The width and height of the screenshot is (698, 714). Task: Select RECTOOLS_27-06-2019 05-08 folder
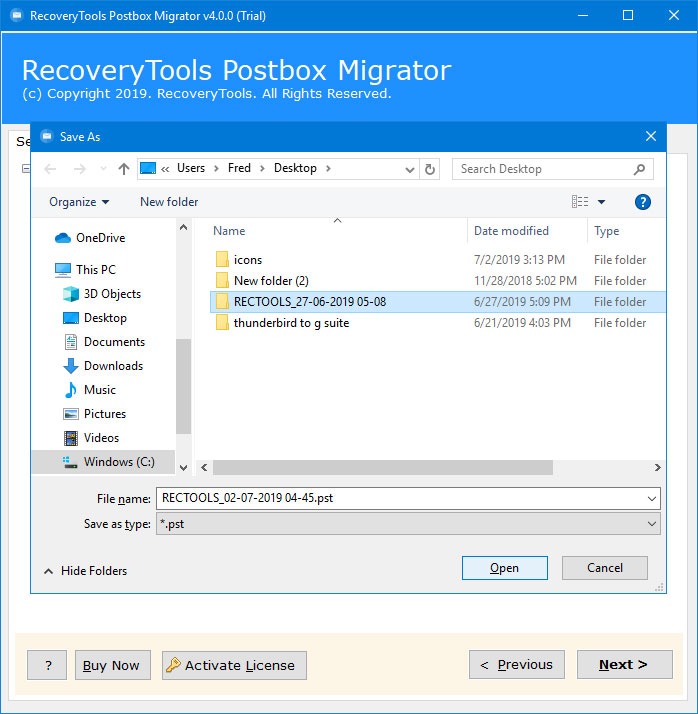437,302
